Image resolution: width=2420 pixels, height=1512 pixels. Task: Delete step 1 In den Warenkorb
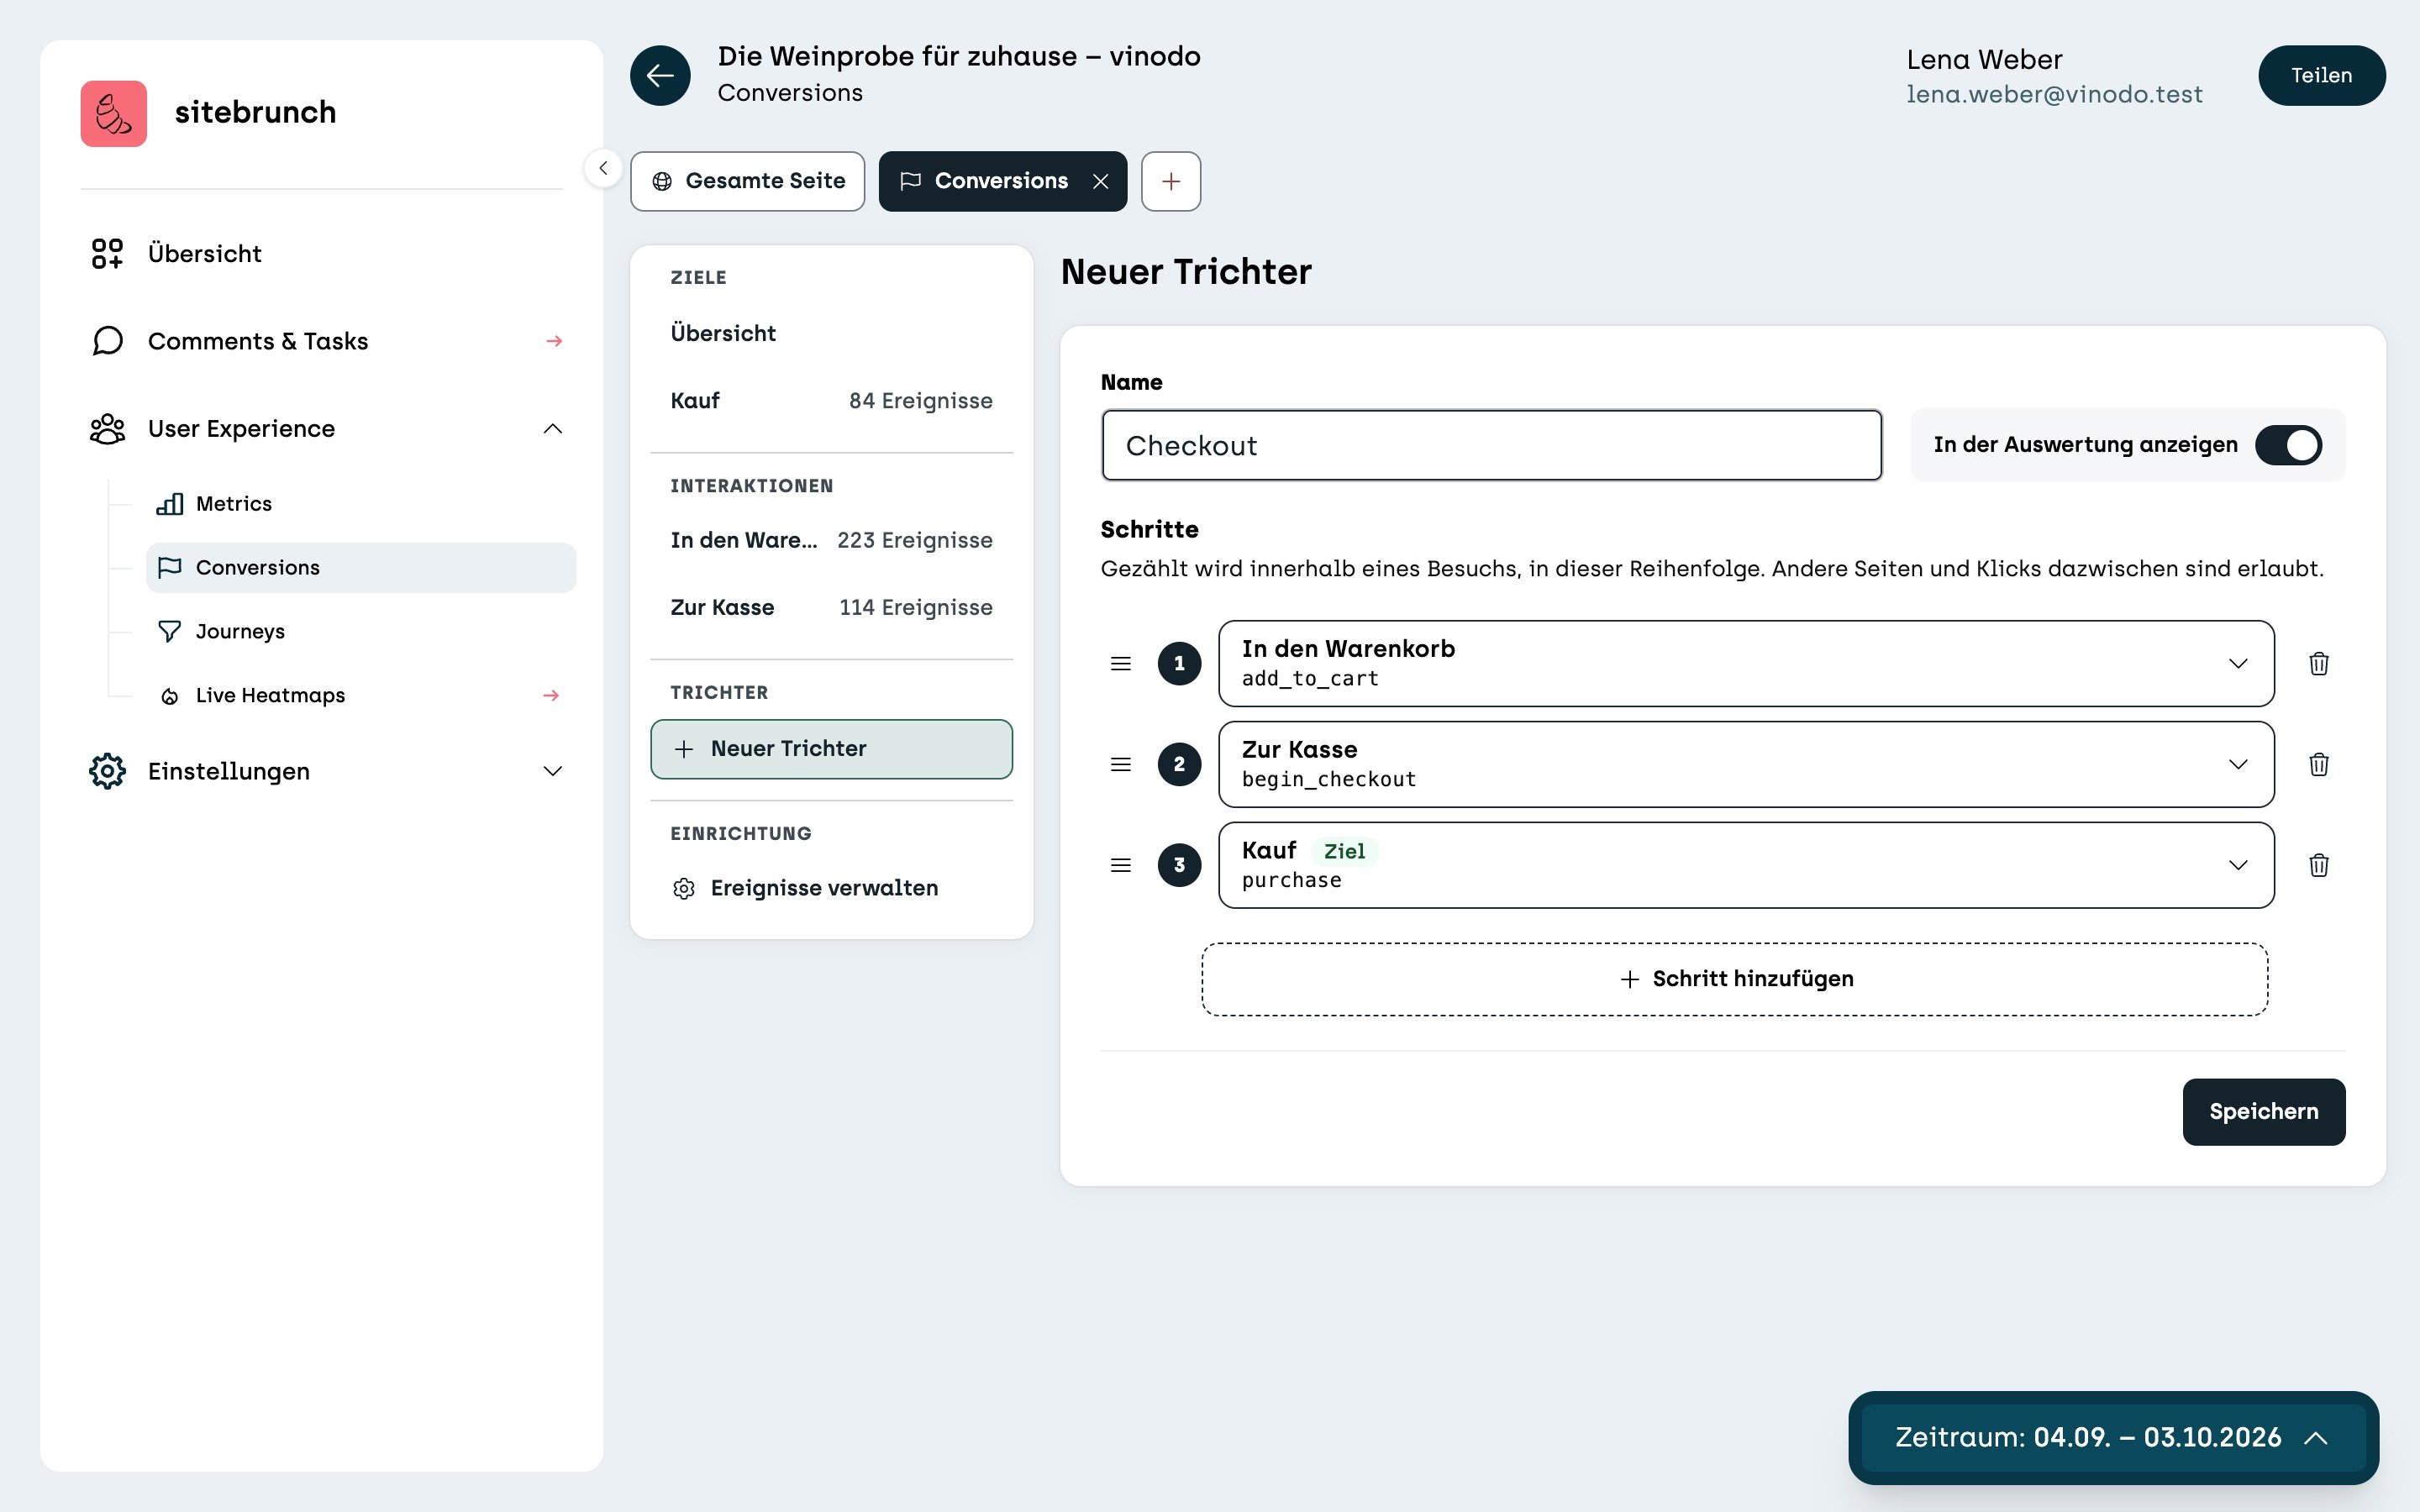2318,663
